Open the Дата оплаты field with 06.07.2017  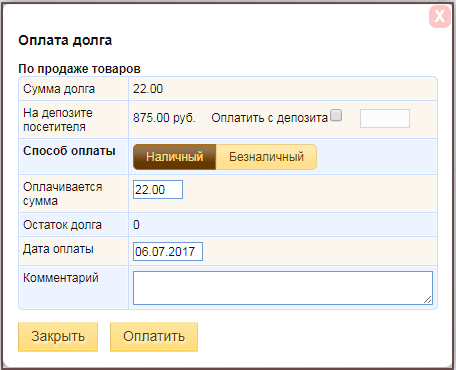(x=168, y=251)
